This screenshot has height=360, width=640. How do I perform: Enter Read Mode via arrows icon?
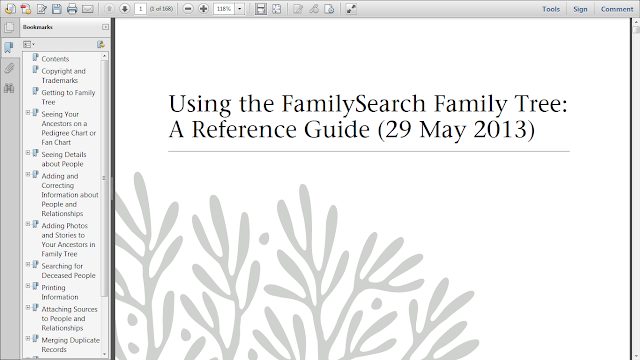[x=351, y=9]
